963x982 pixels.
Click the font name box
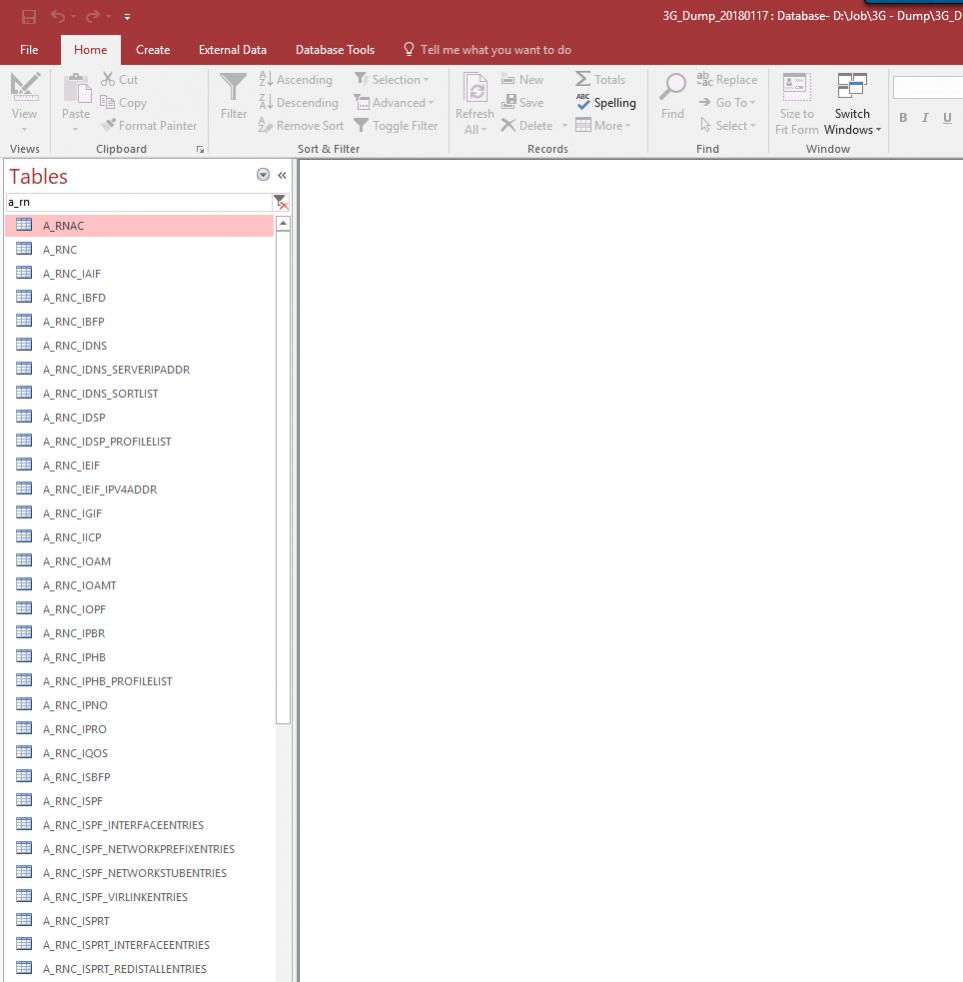(x=928, y=88)
